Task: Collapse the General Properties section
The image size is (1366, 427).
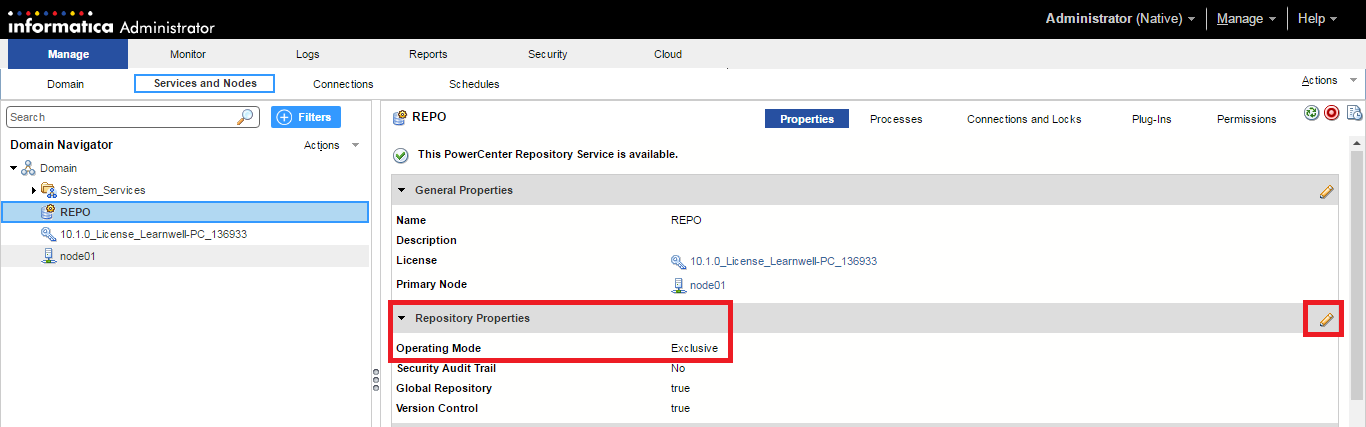Action: click(x=402, y=190)
